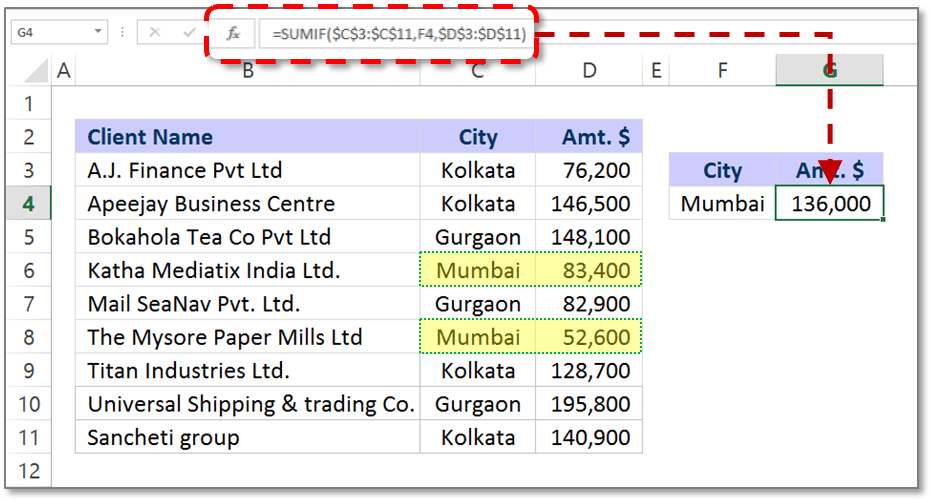Click the Enter checkmark formula bar icon
932x502 pixels.
190,32
